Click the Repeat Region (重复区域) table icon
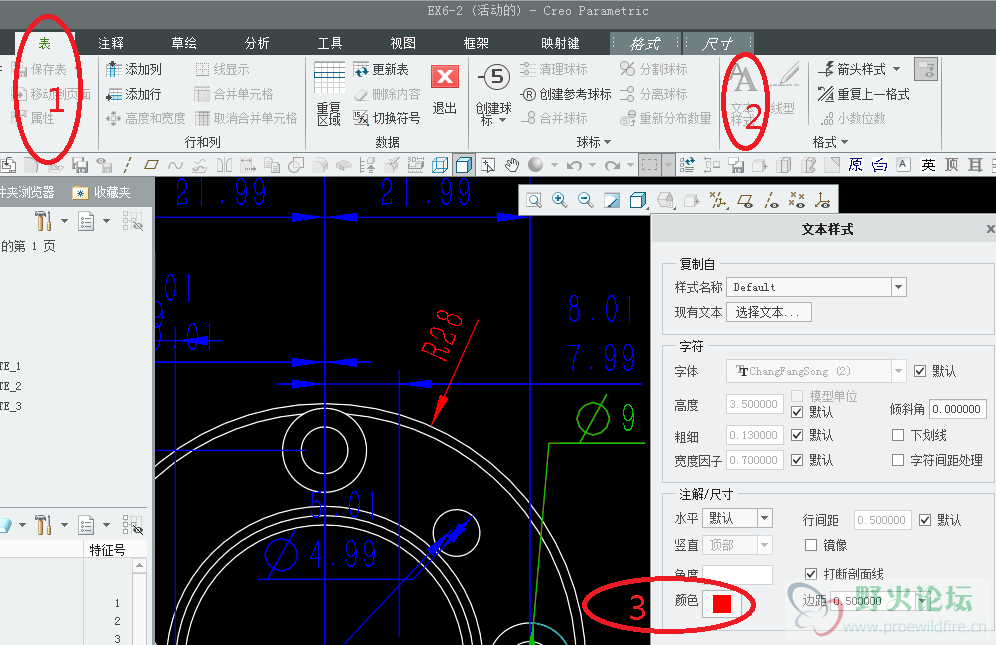996x645 pixels. click(x=329, y=78)
